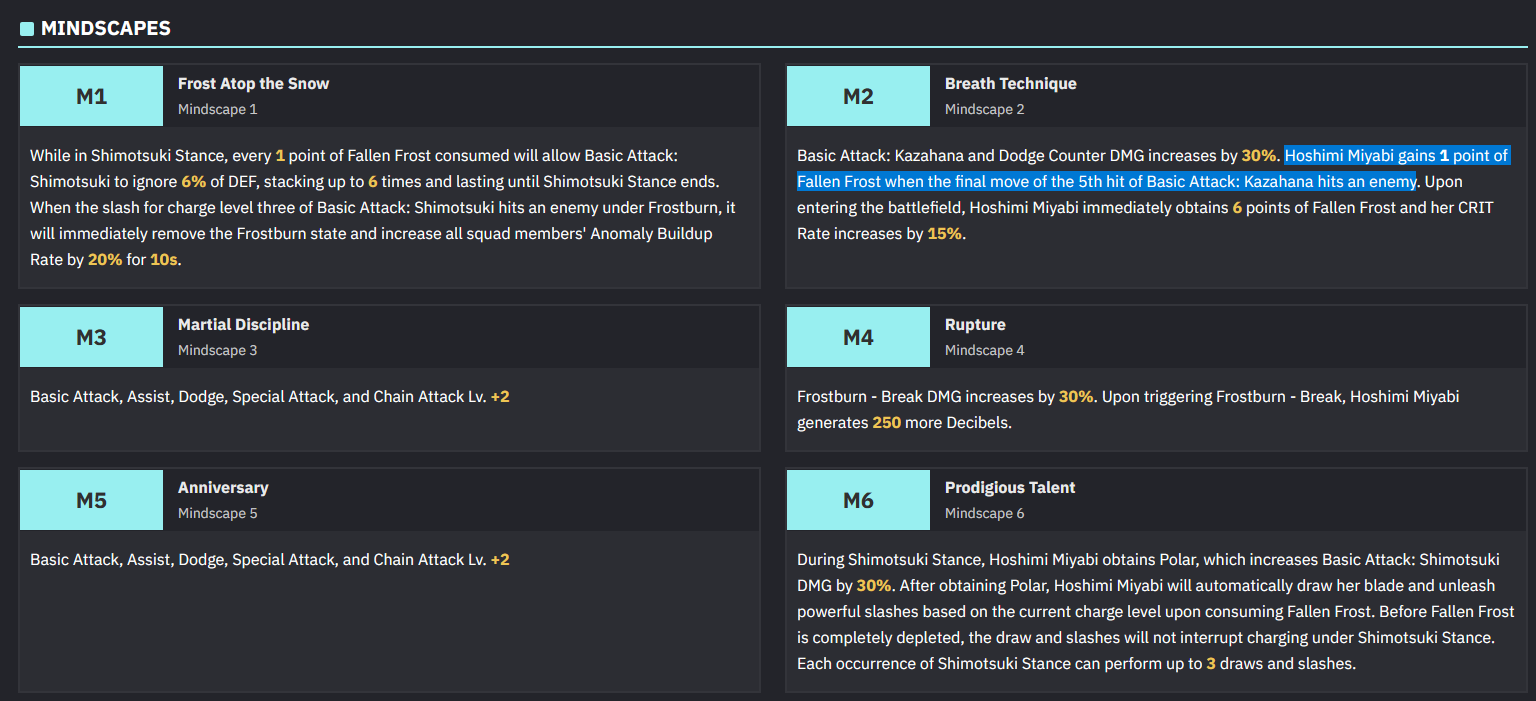Click the +2 value in Martial Discipline

(500, 397)
